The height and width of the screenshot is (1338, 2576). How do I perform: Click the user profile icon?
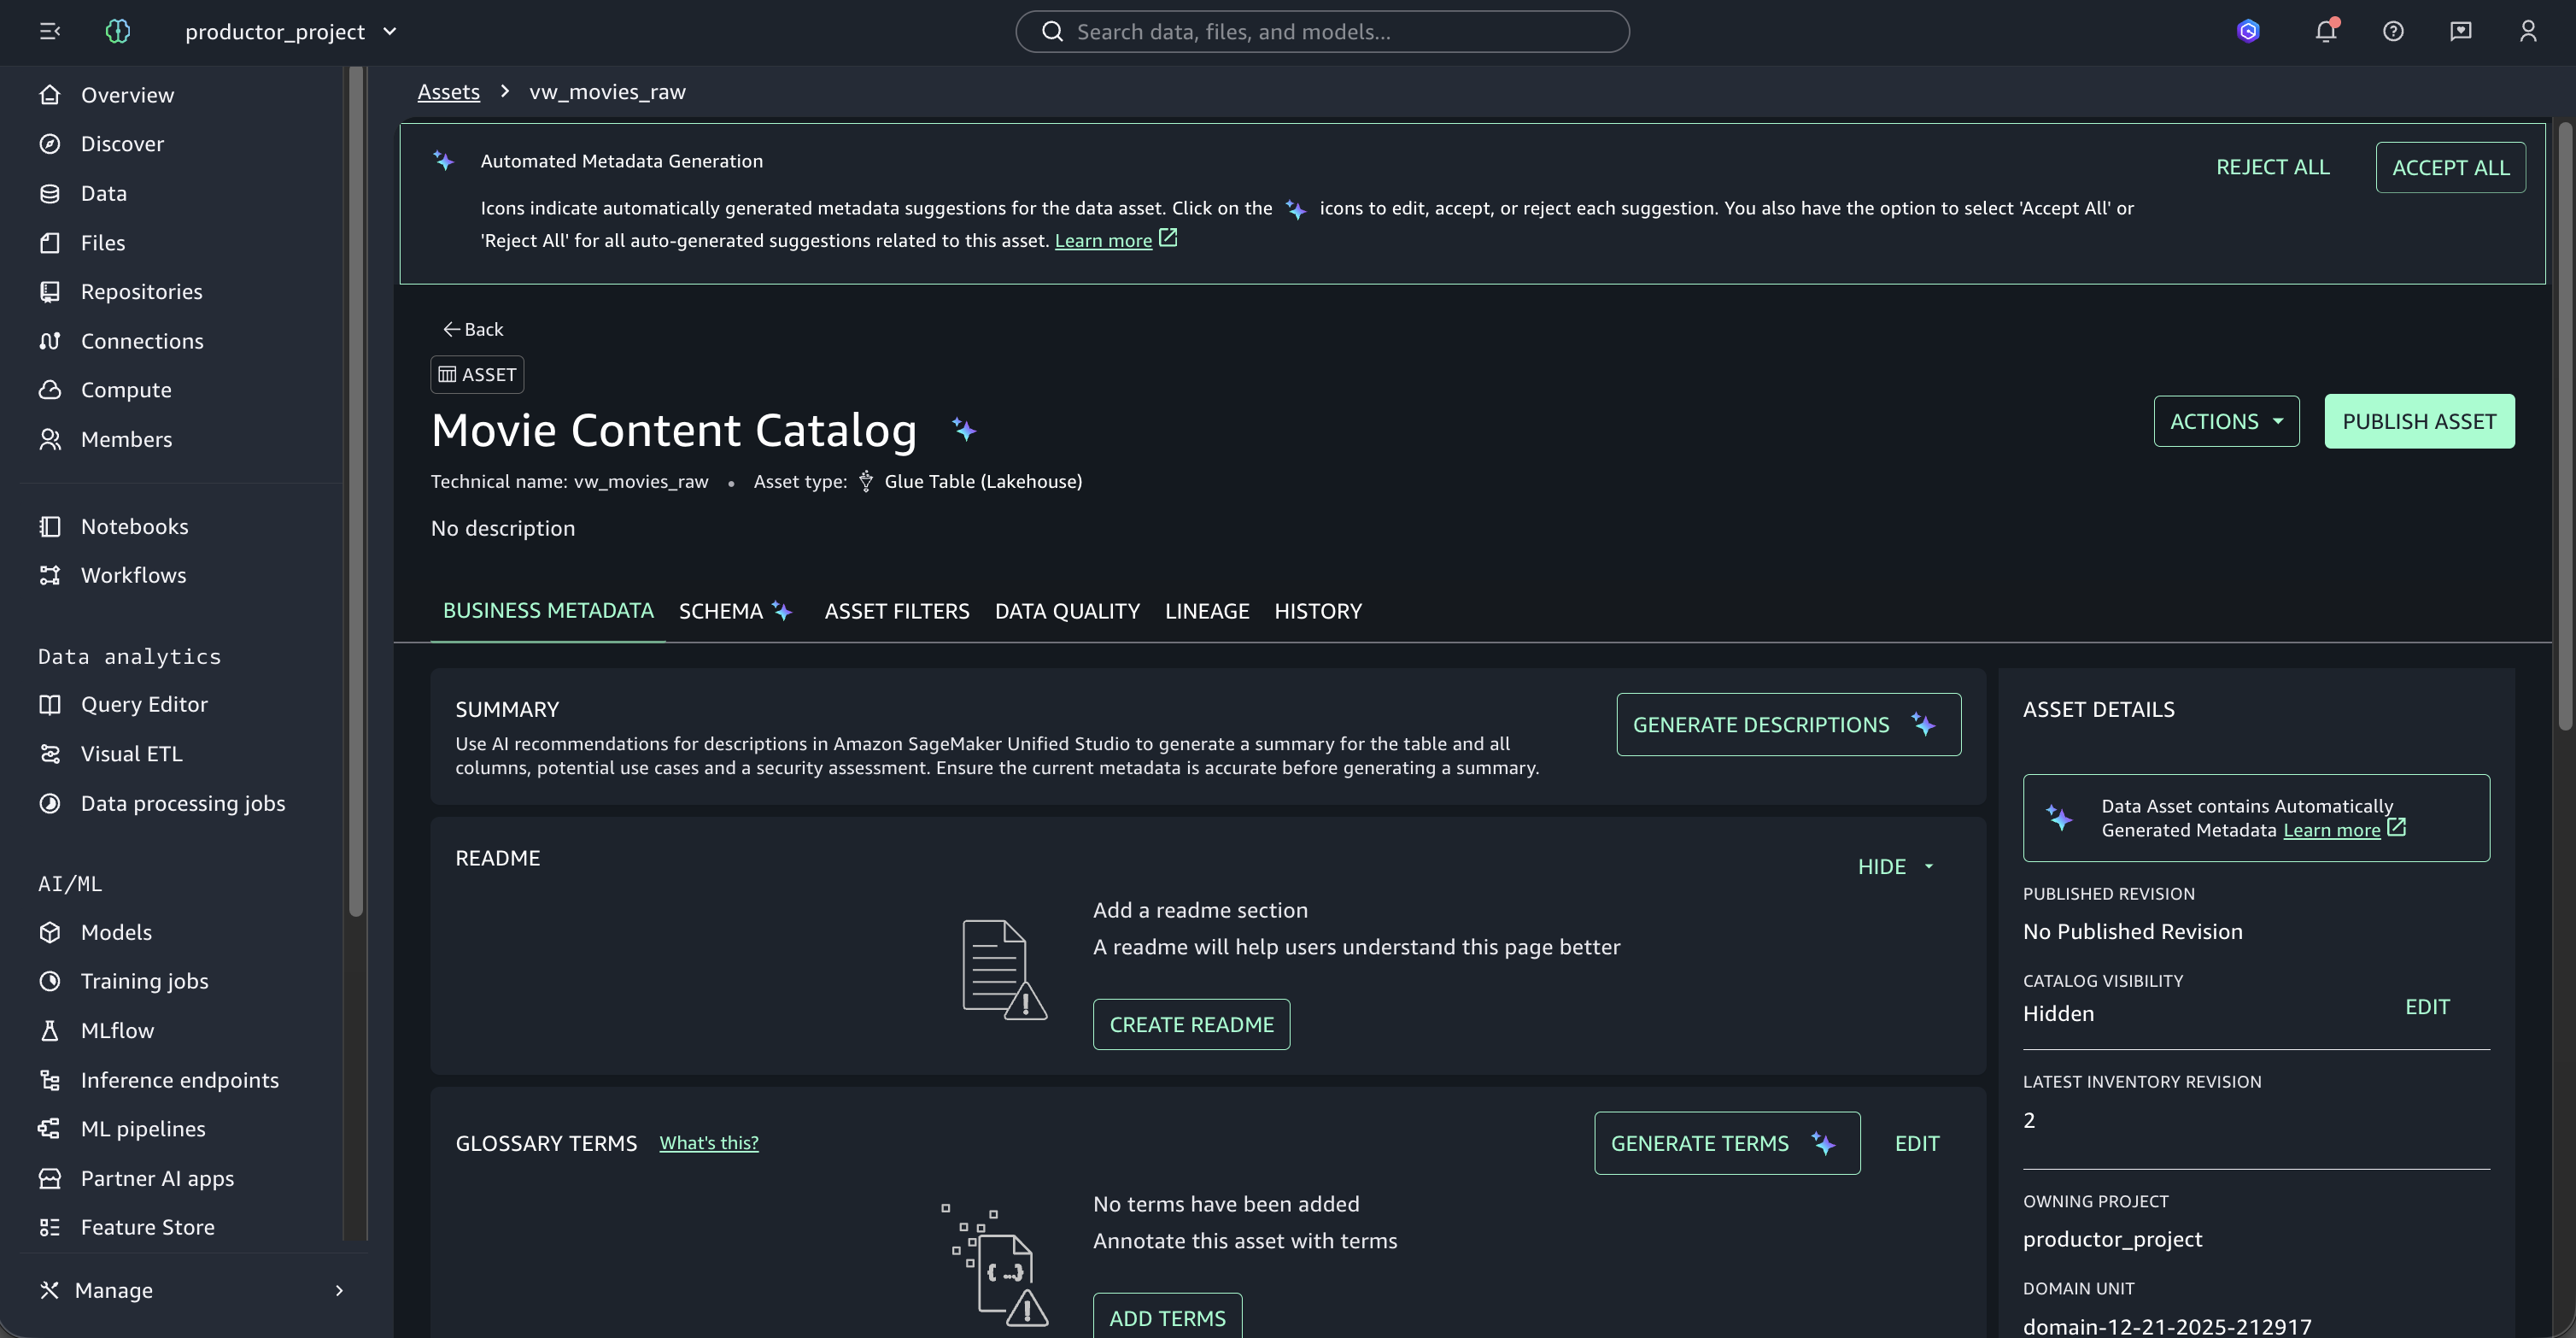[x=2528, y=31]
